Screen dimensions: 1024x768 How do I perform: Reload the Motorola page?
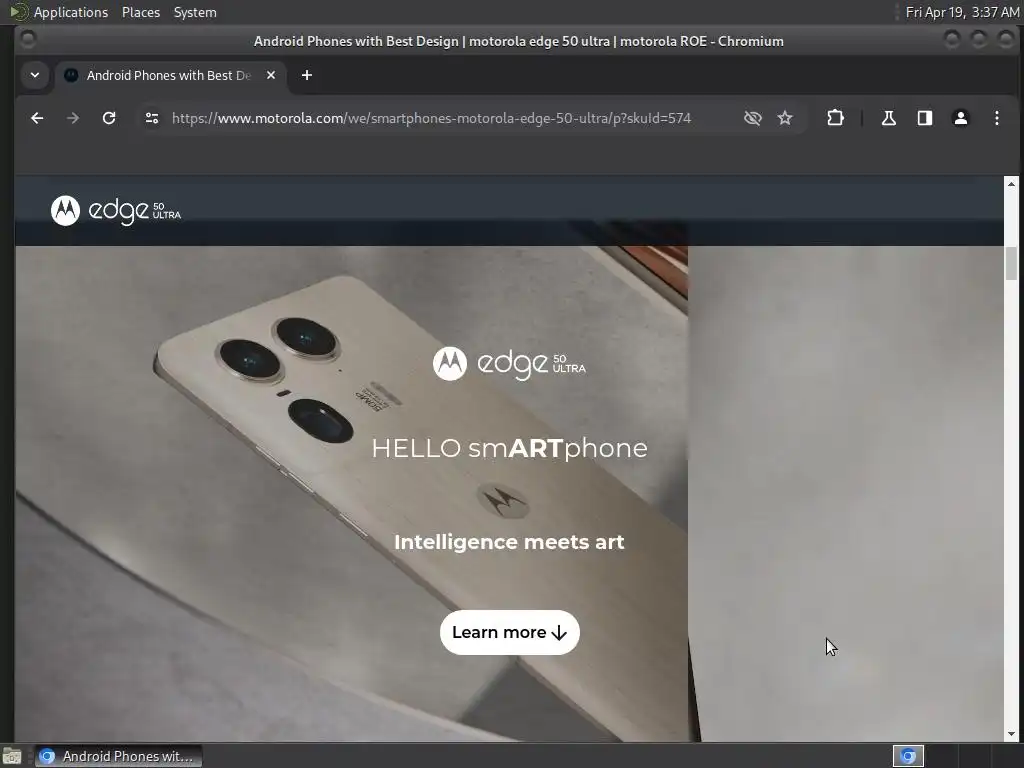(x=109, y=118)
